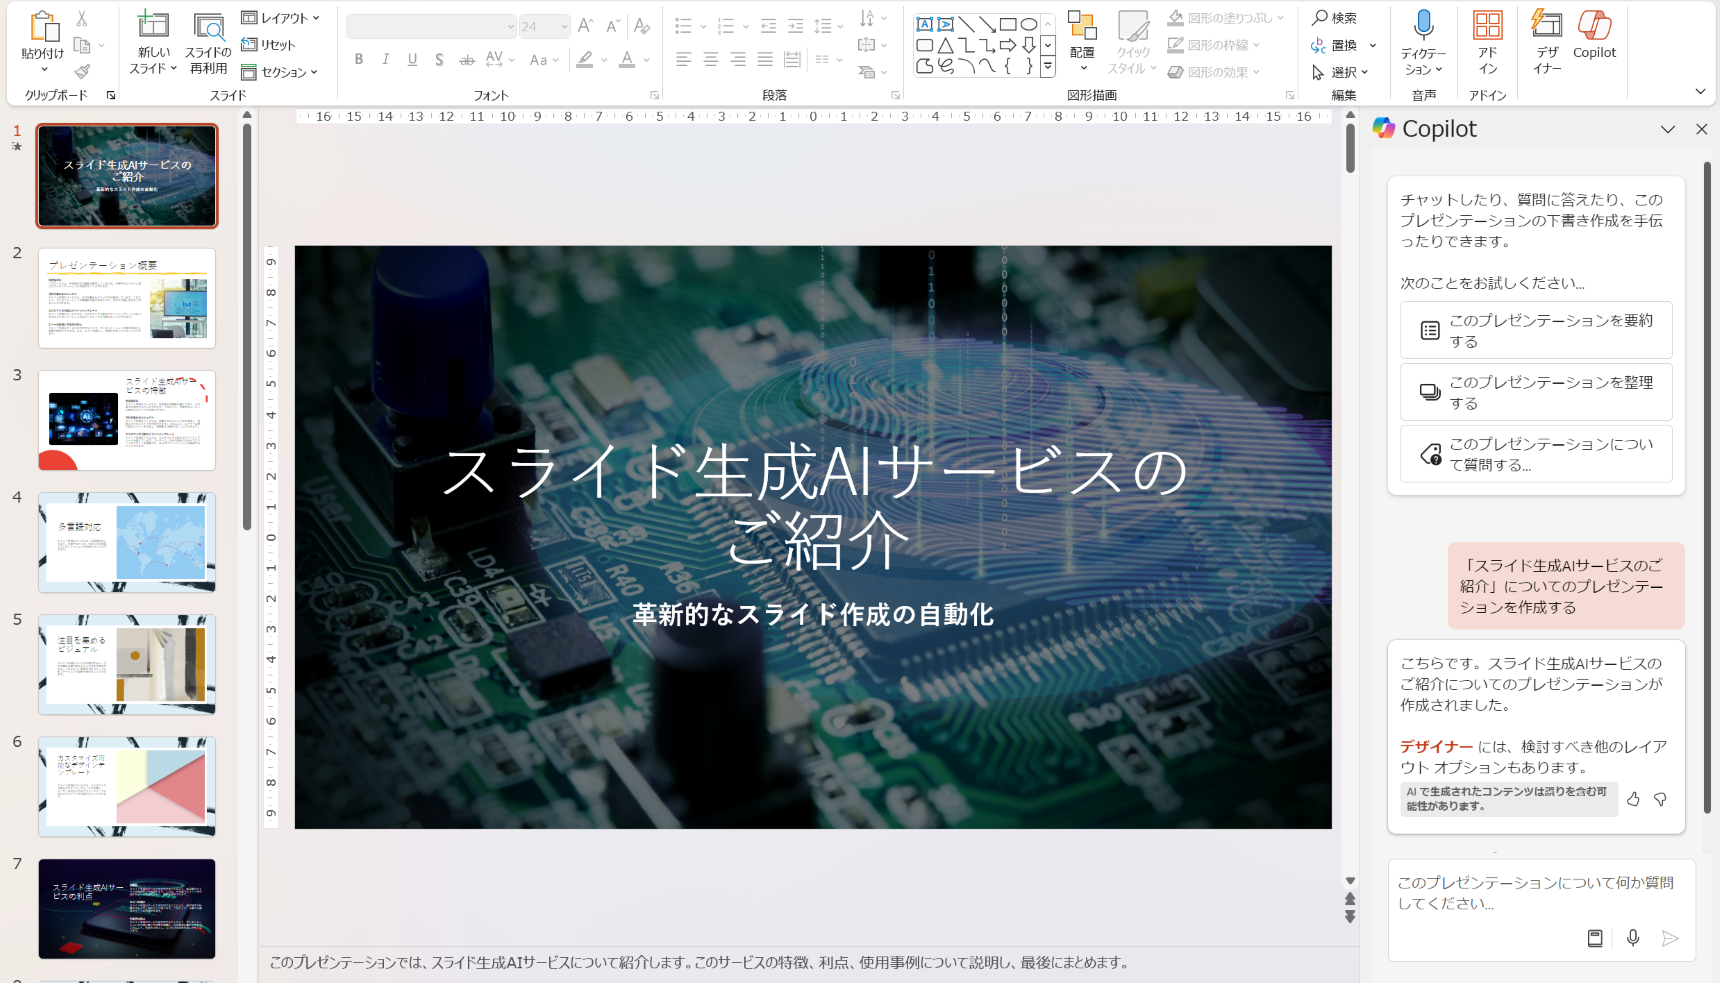Open the prompt guide icon in Copilot input
Viewport: 1720px width, 983px height.
tap(1595, 938)
